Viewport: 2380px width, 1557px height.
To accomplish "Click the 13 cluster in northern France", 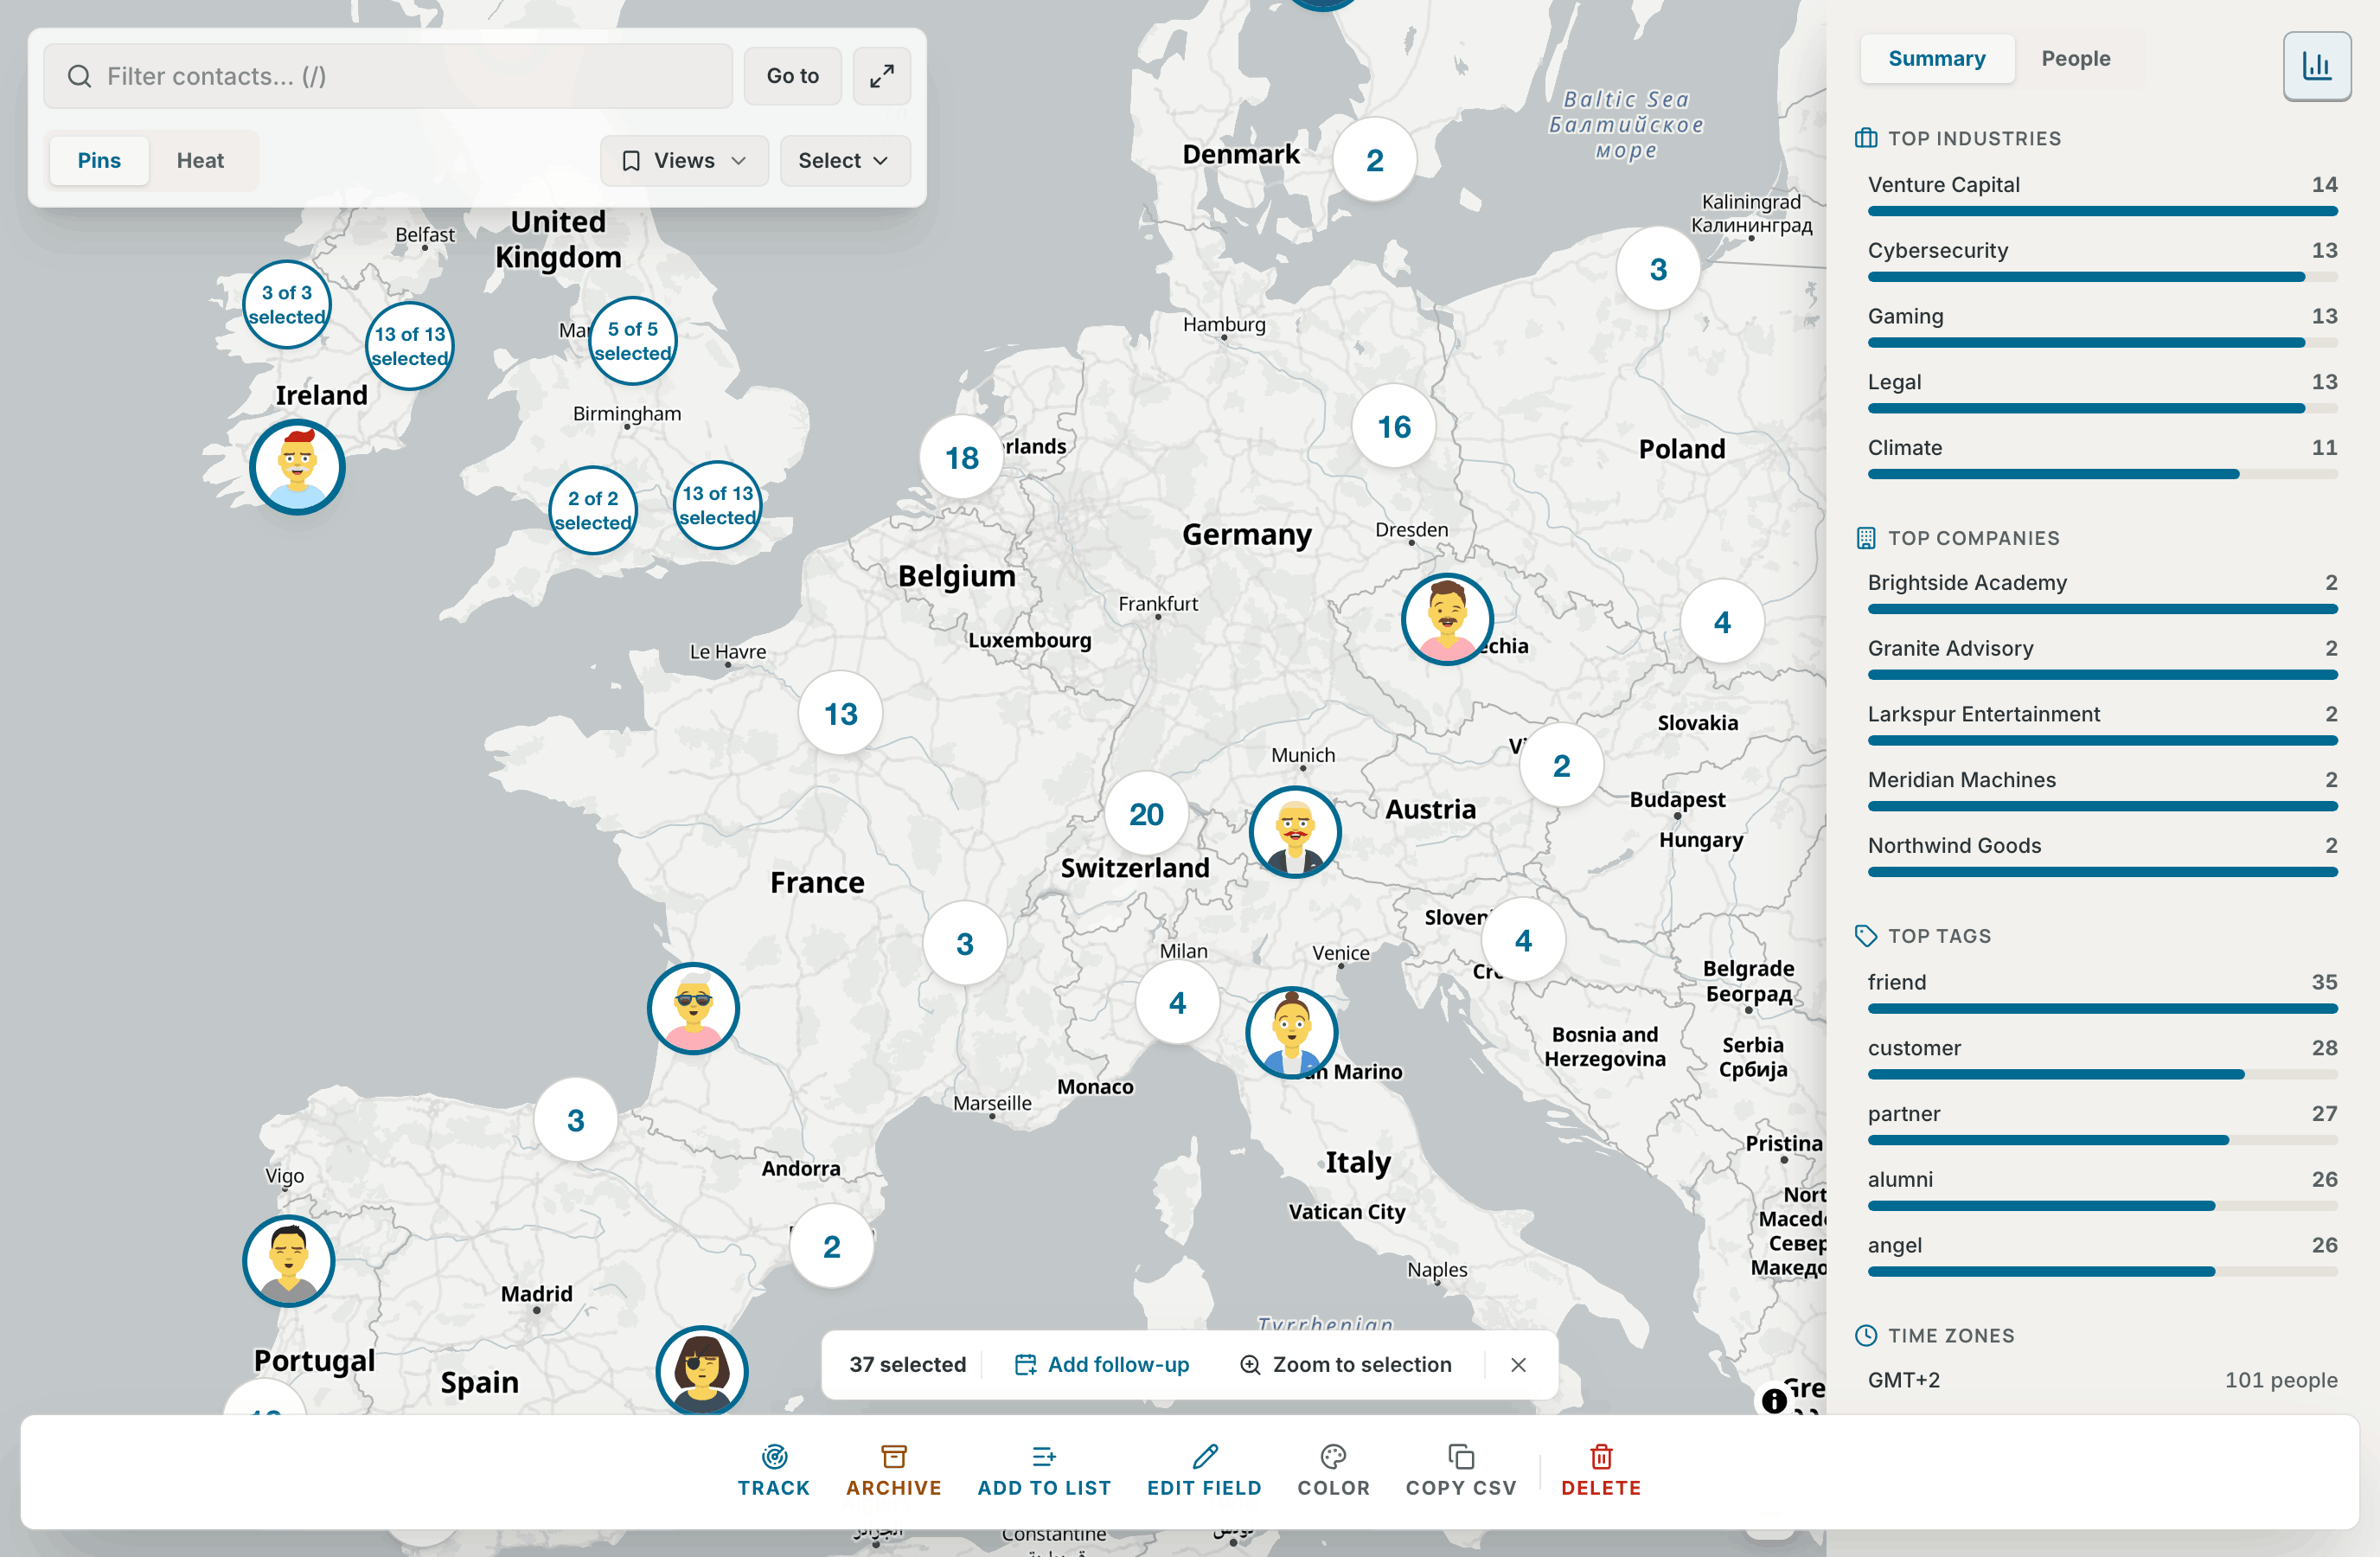I will pos(840,713).
